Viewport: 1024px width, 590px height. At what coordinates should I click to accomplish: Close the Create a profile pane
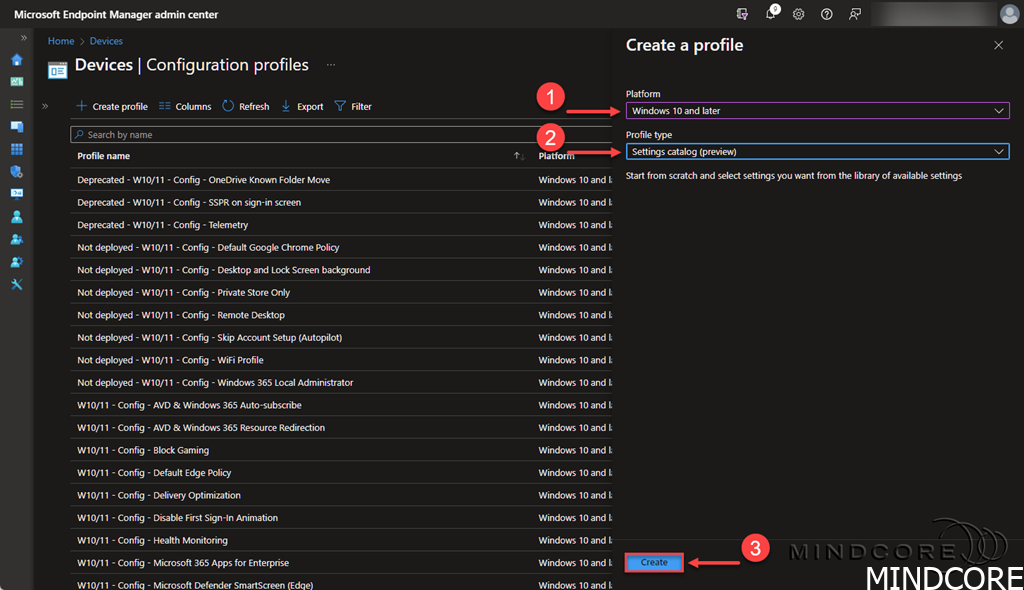(998, 45)
